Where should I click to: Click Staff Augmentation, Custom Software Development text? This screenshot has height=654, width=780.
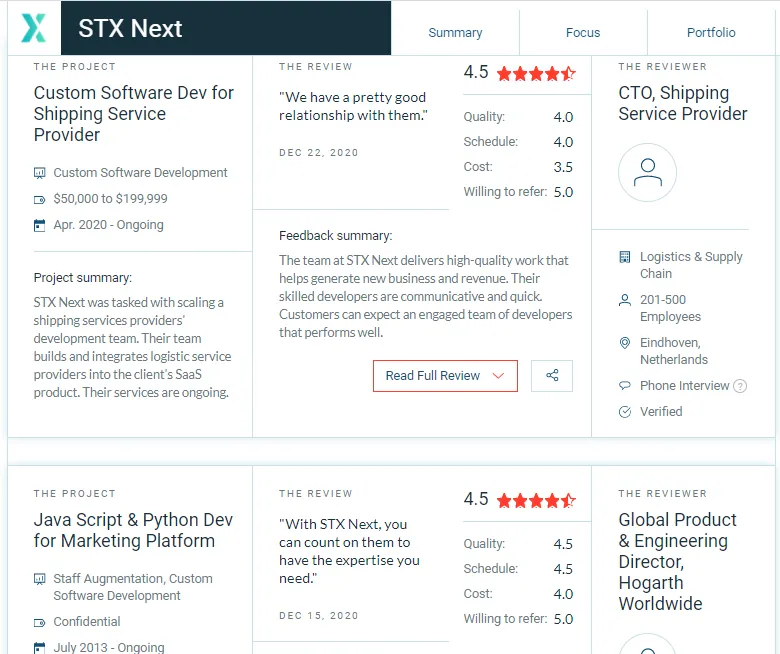click(x=133, y=587)
